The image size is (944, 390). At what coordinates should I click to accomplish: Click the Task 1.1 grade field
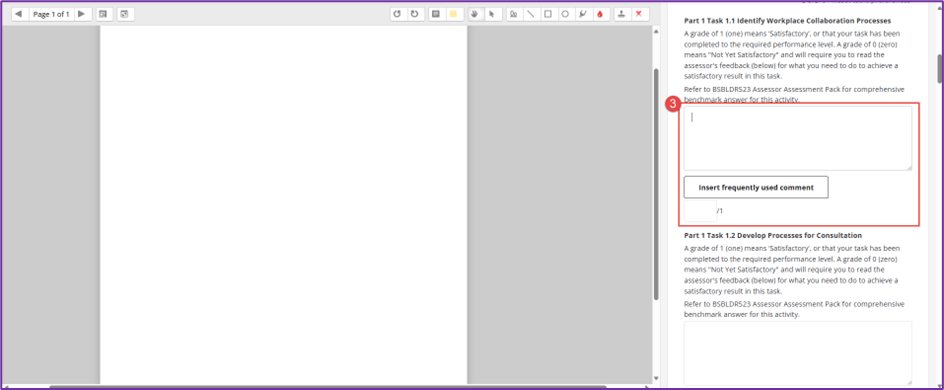pyautogui.click(x=700, y=211)
